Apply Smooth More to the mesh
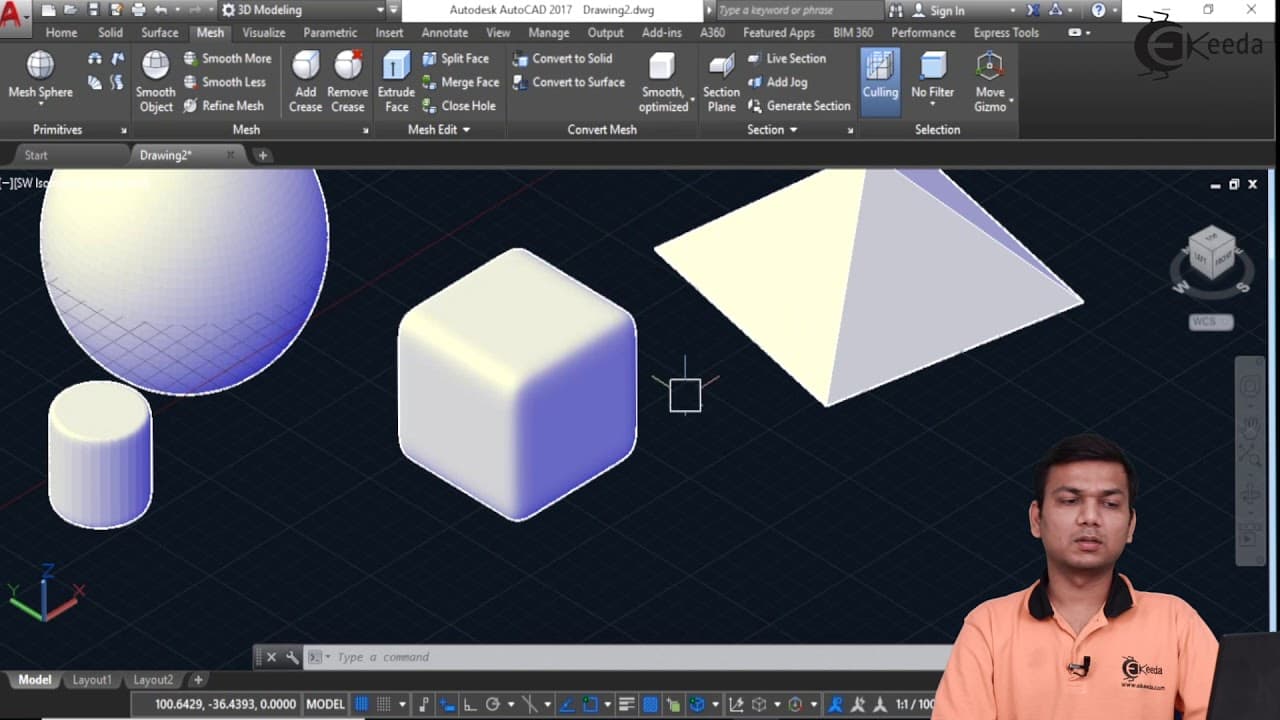This screenshot has height=720, width=1280. coord(227,58)
